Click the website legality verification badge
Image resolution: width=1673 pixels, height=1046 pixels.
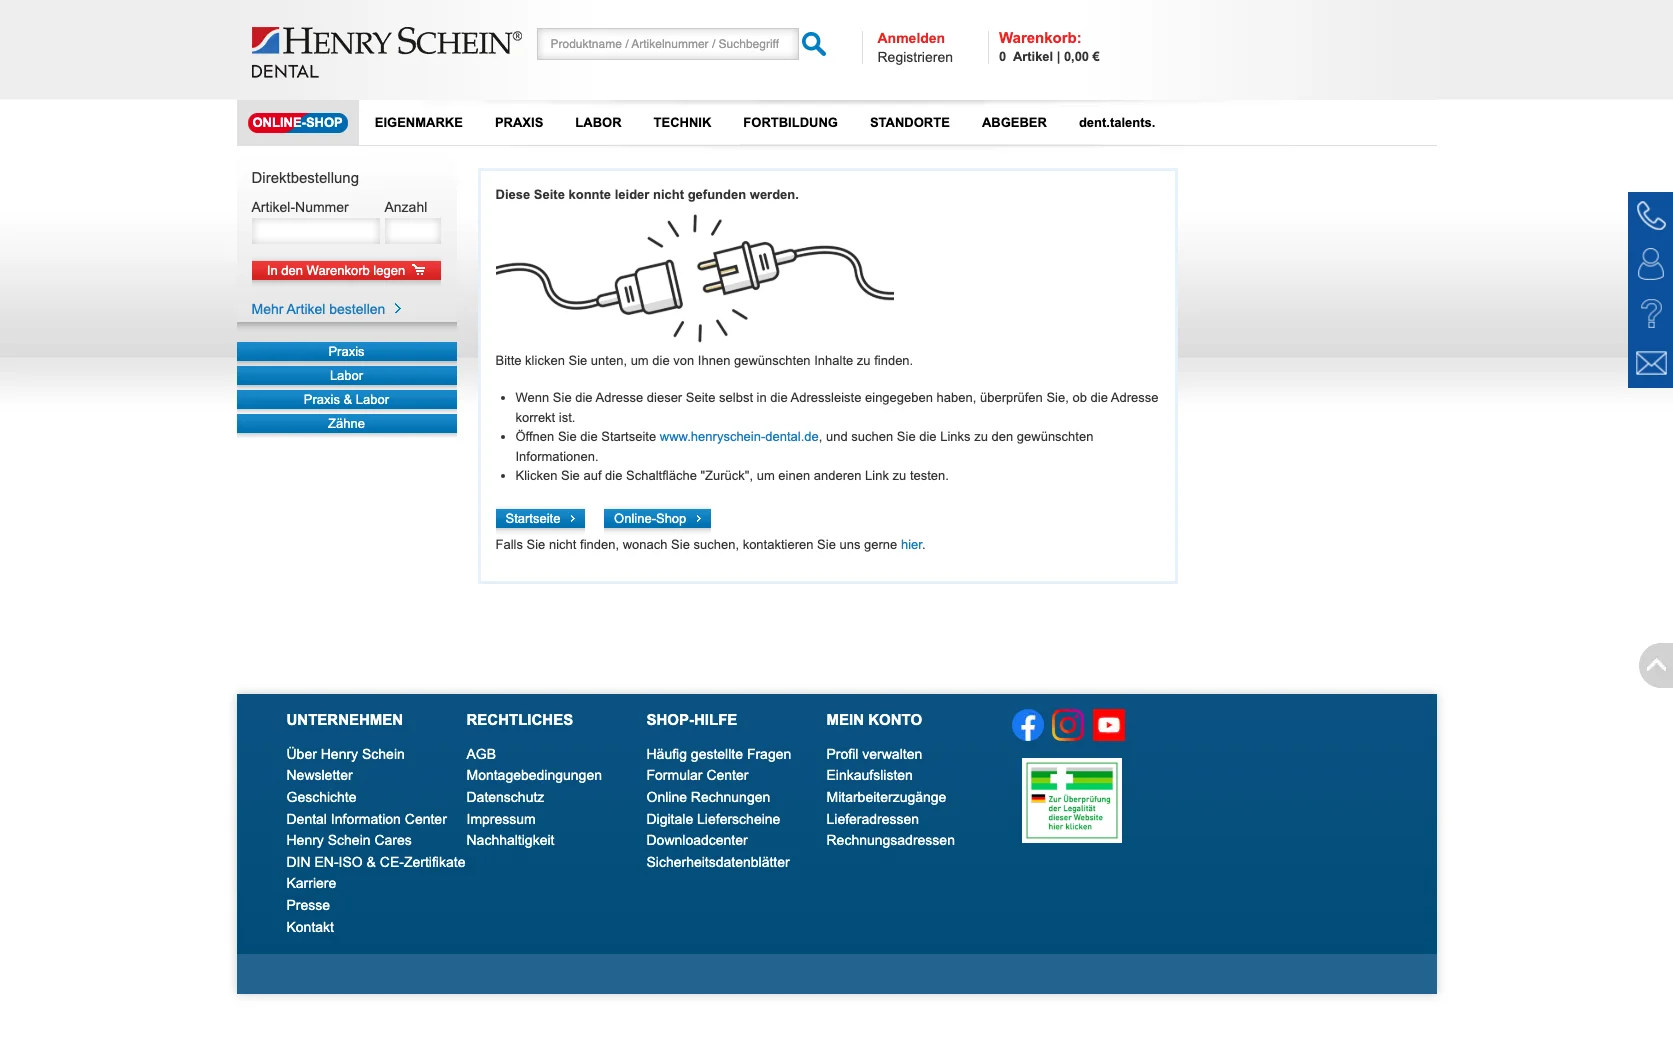(1072, 800)
